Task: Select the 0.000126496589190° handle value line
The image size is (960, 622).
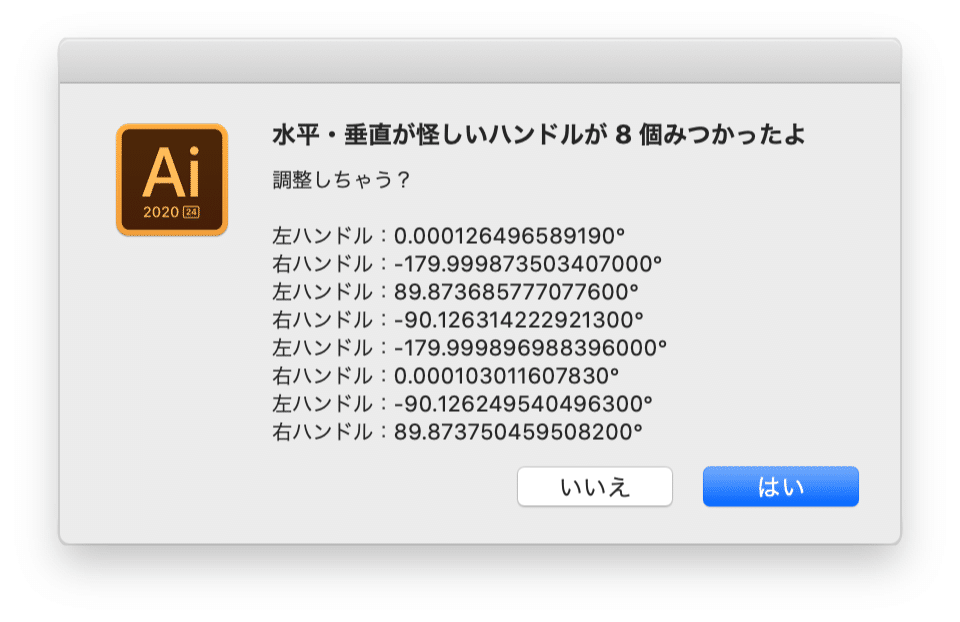Action: click(x=448, y=236)
